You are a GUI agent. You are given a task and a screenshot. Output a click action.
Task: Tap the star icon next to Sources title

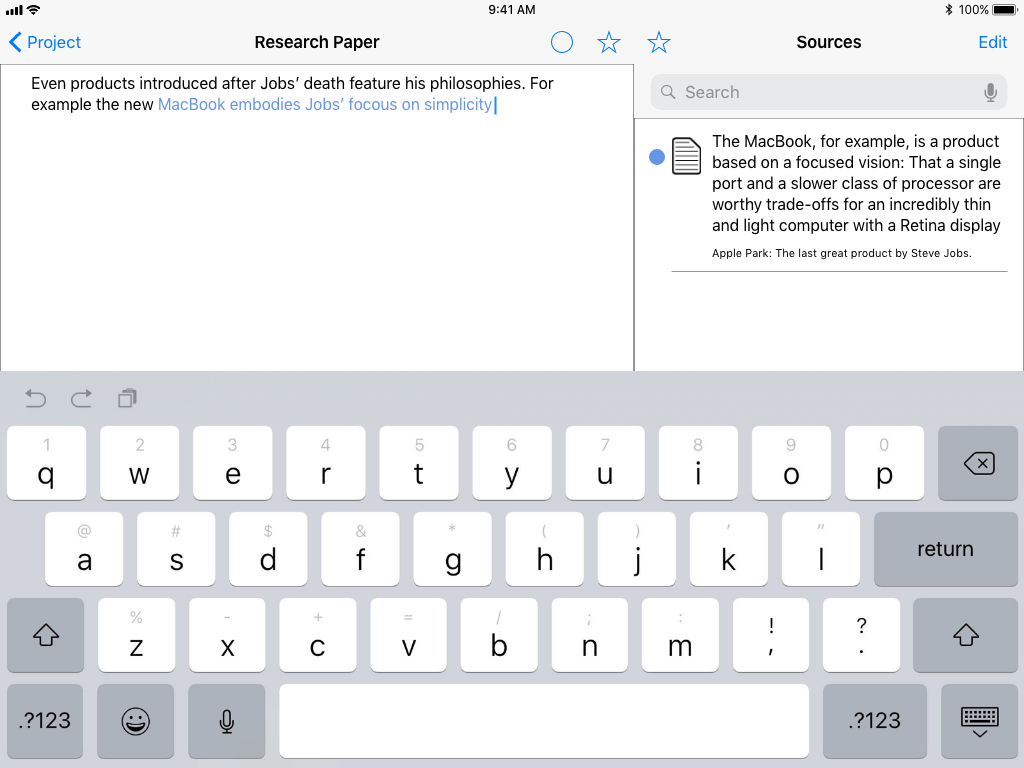658,42
